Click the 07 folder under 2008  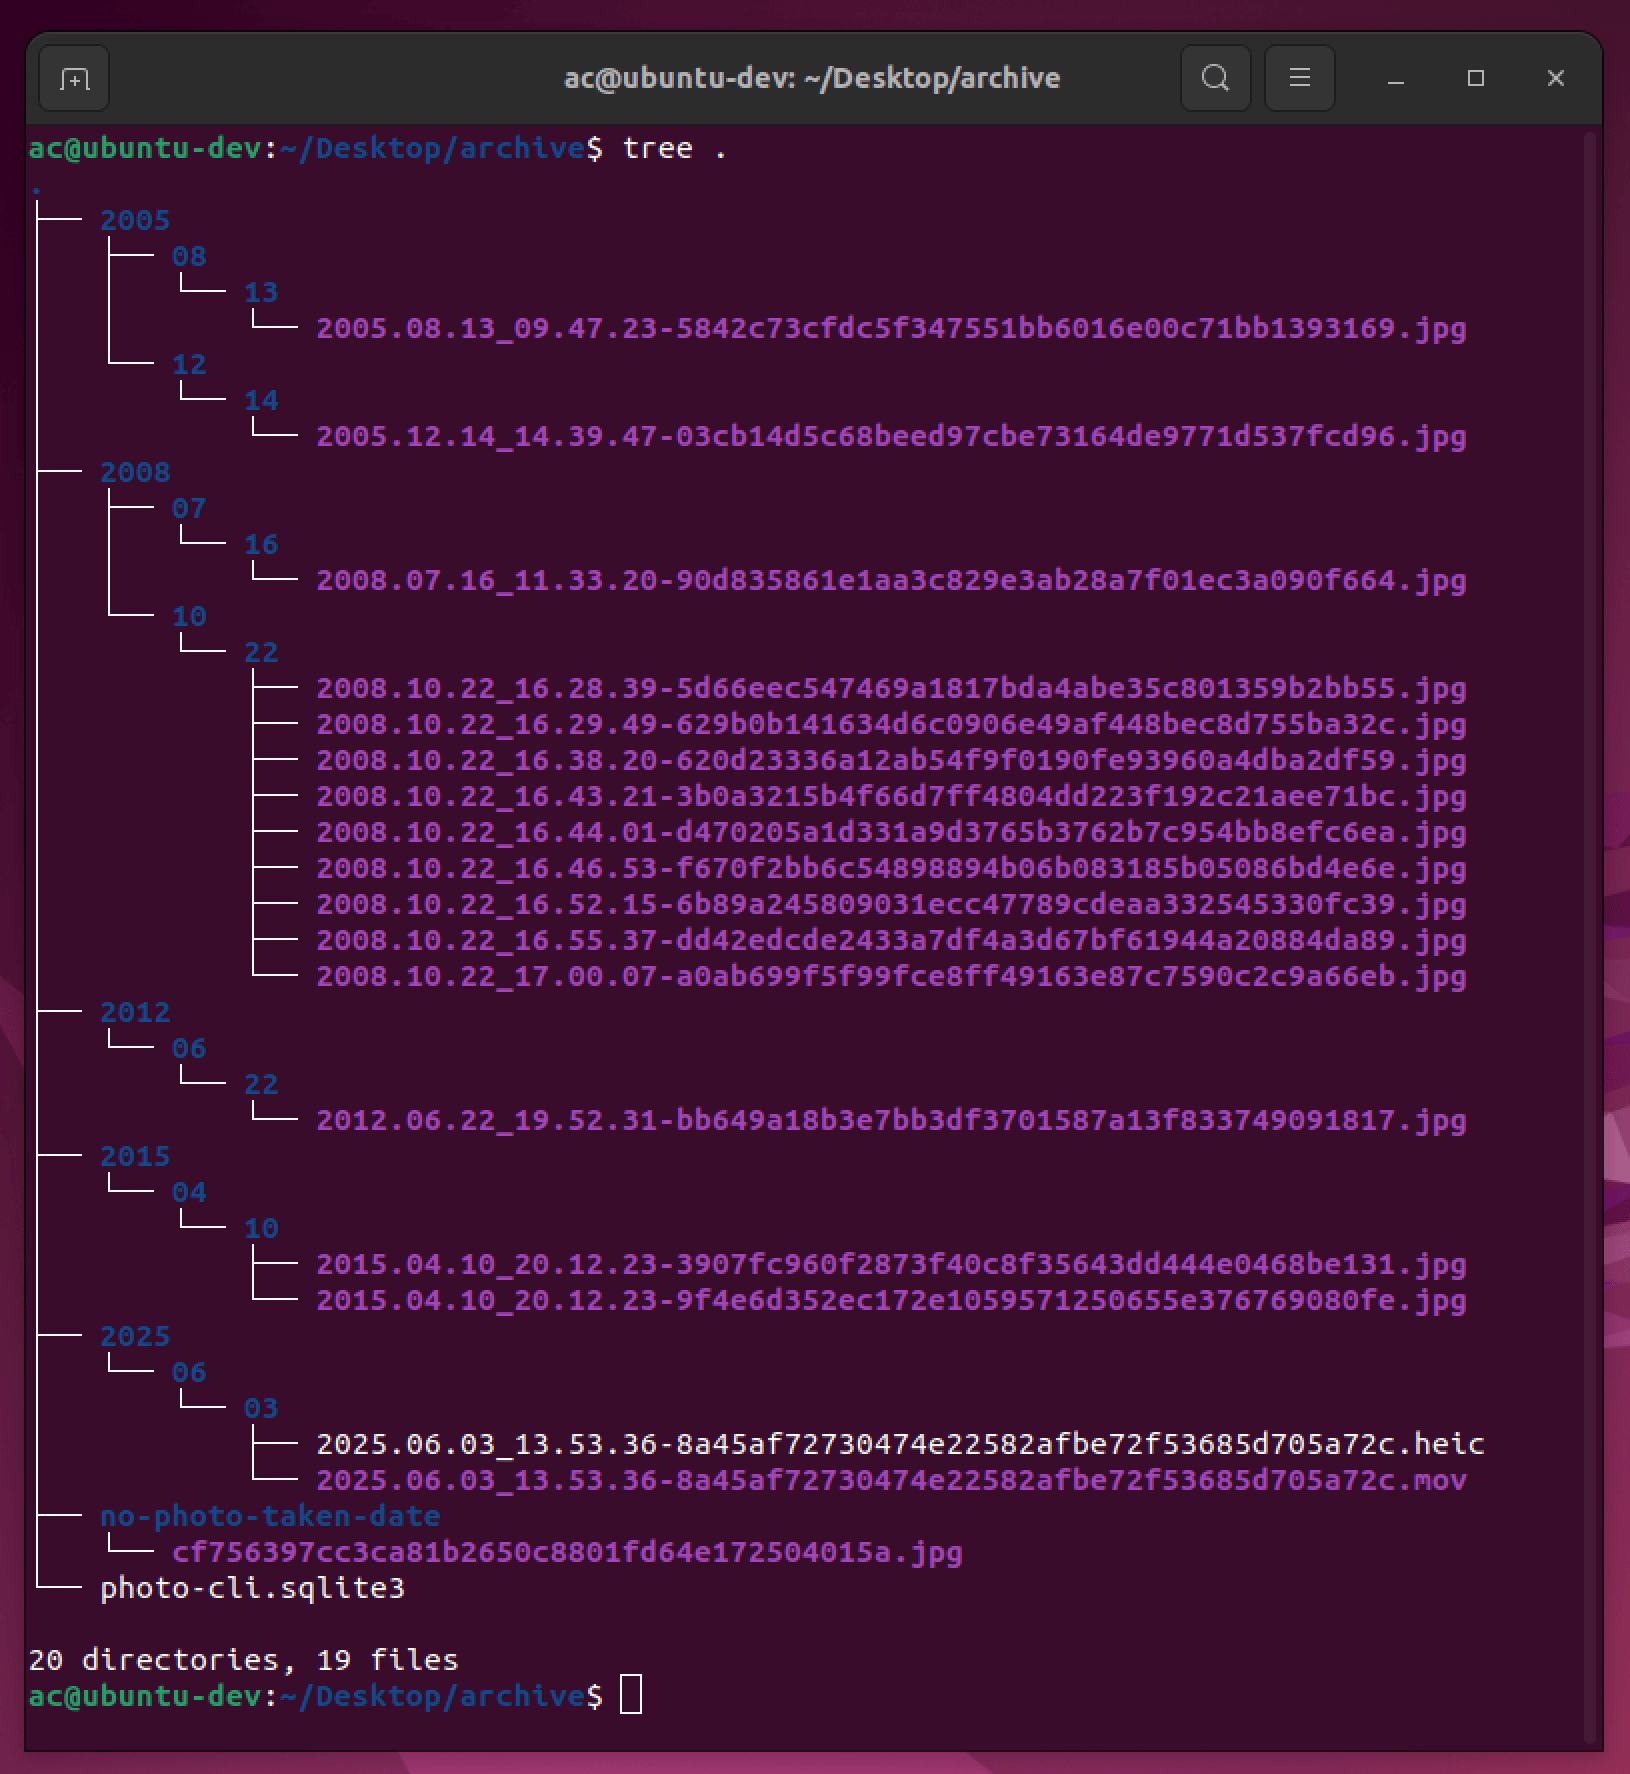(189, 508)
